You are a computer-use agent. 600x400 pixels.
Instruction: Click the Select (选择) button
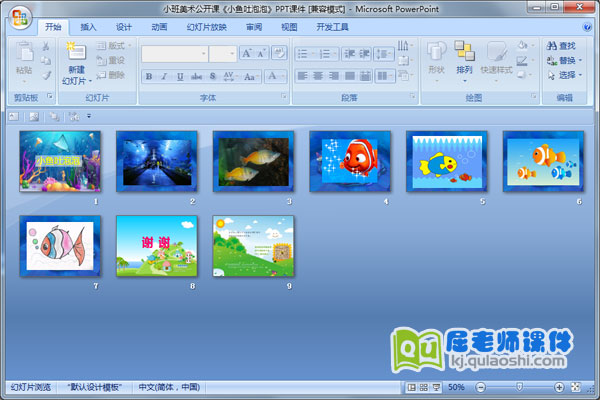(564, 75)
